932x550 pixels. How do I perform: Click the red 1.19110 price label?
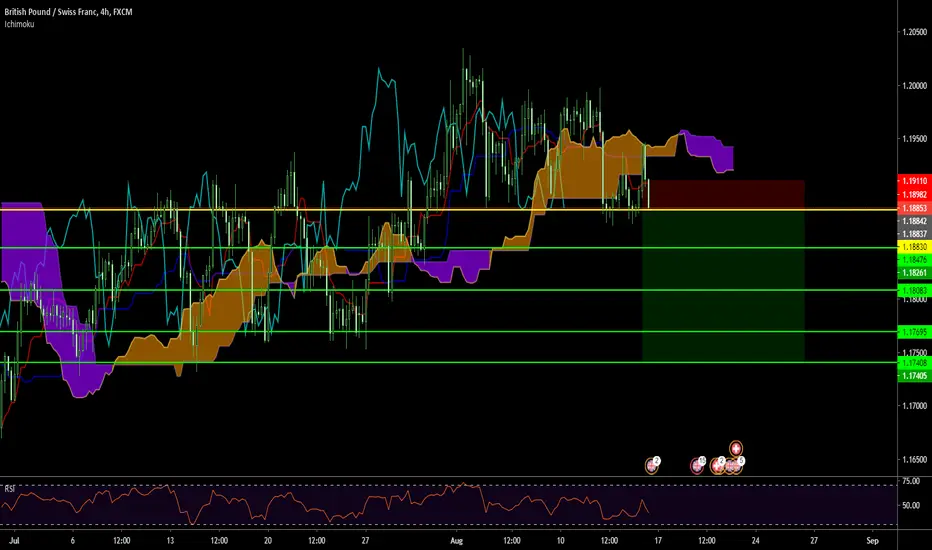tap(914, 181)
